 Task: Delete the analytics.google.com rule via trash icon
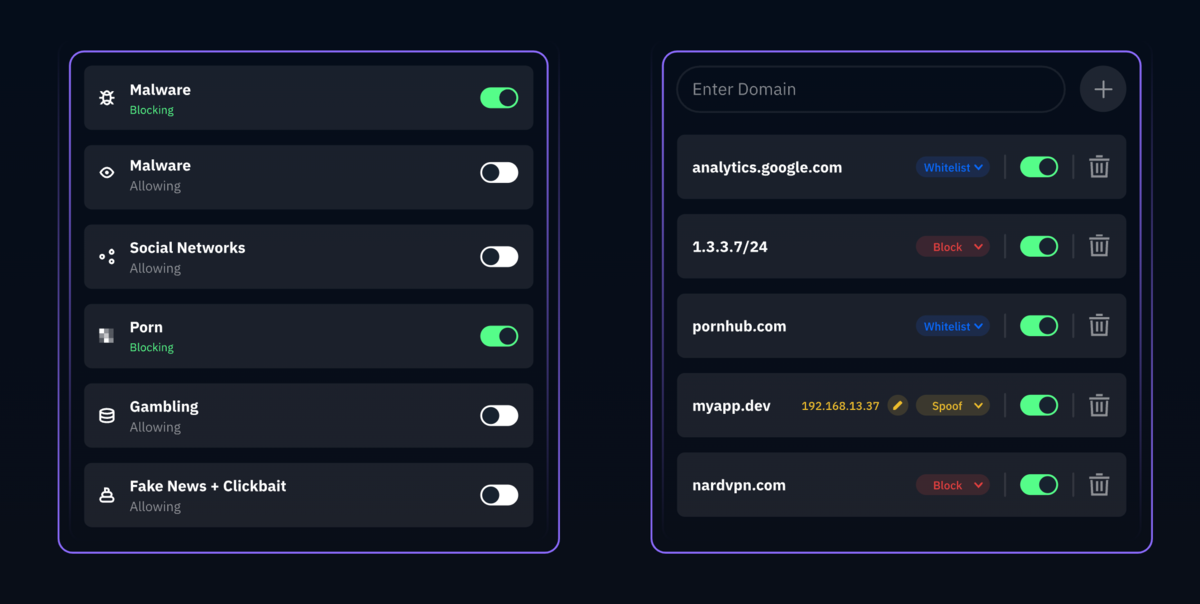click(x=1099, y=167)
